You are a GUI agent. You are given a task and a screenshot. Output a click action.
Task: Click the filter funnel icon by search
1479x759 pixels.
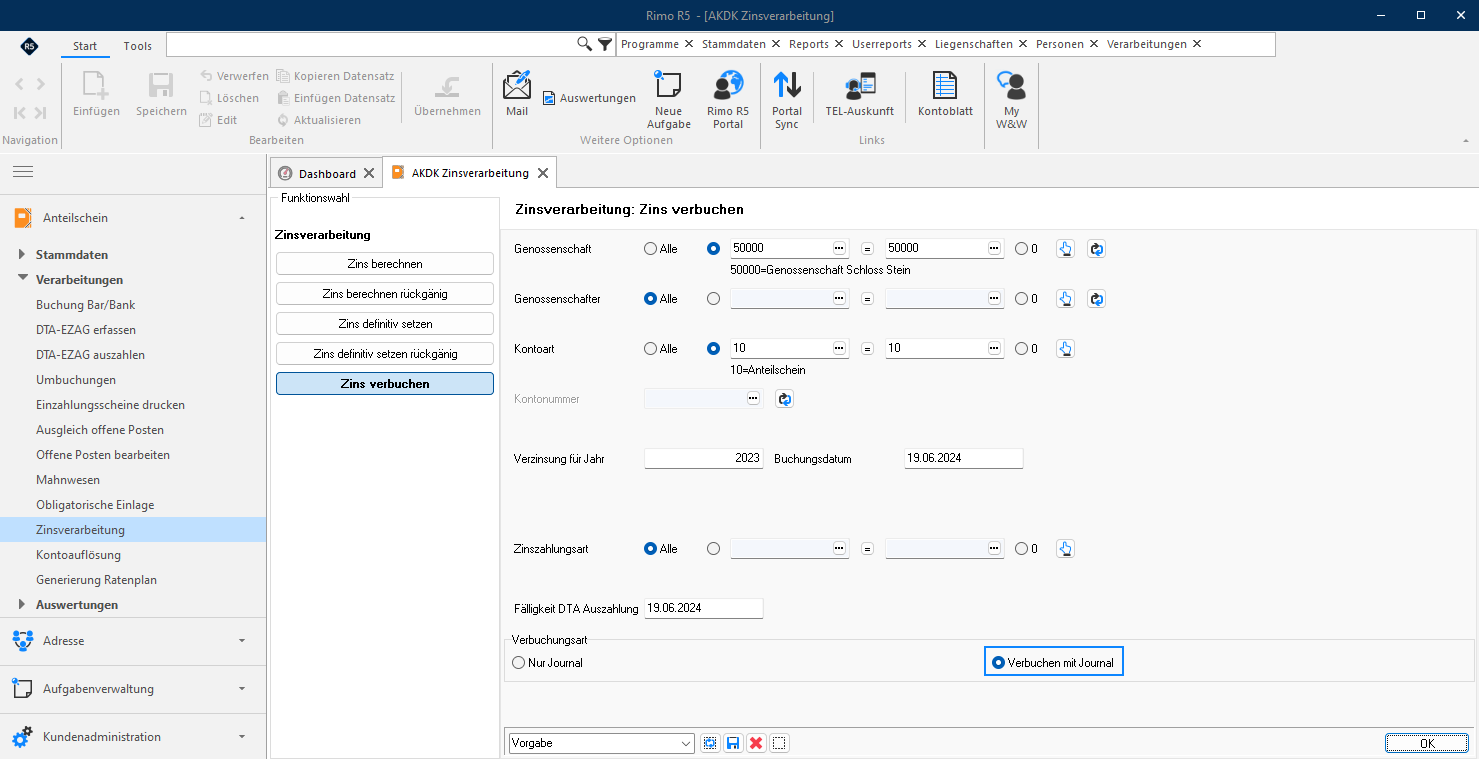coord(605,44)
